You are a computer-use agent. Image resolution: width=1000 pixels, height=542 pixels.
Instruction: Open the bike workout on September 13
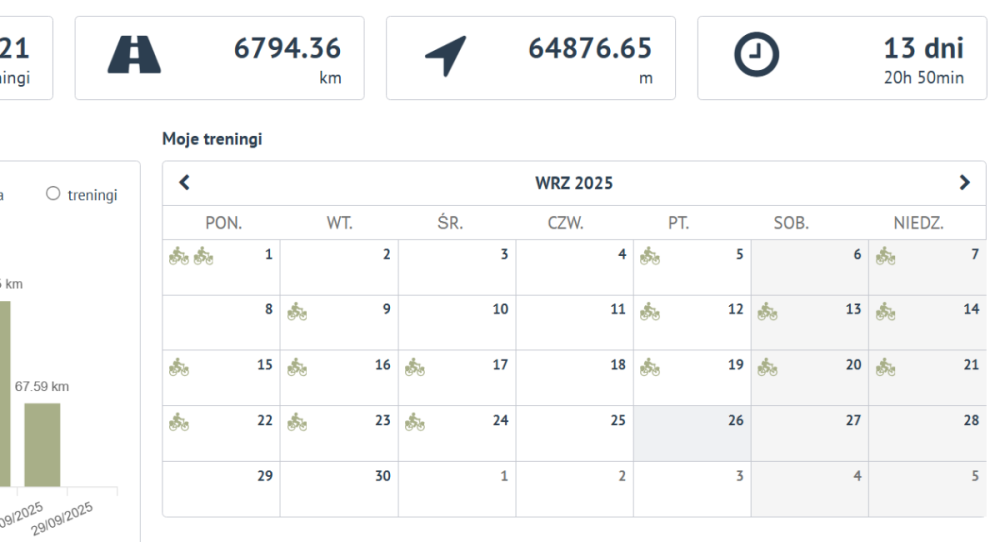767,312
